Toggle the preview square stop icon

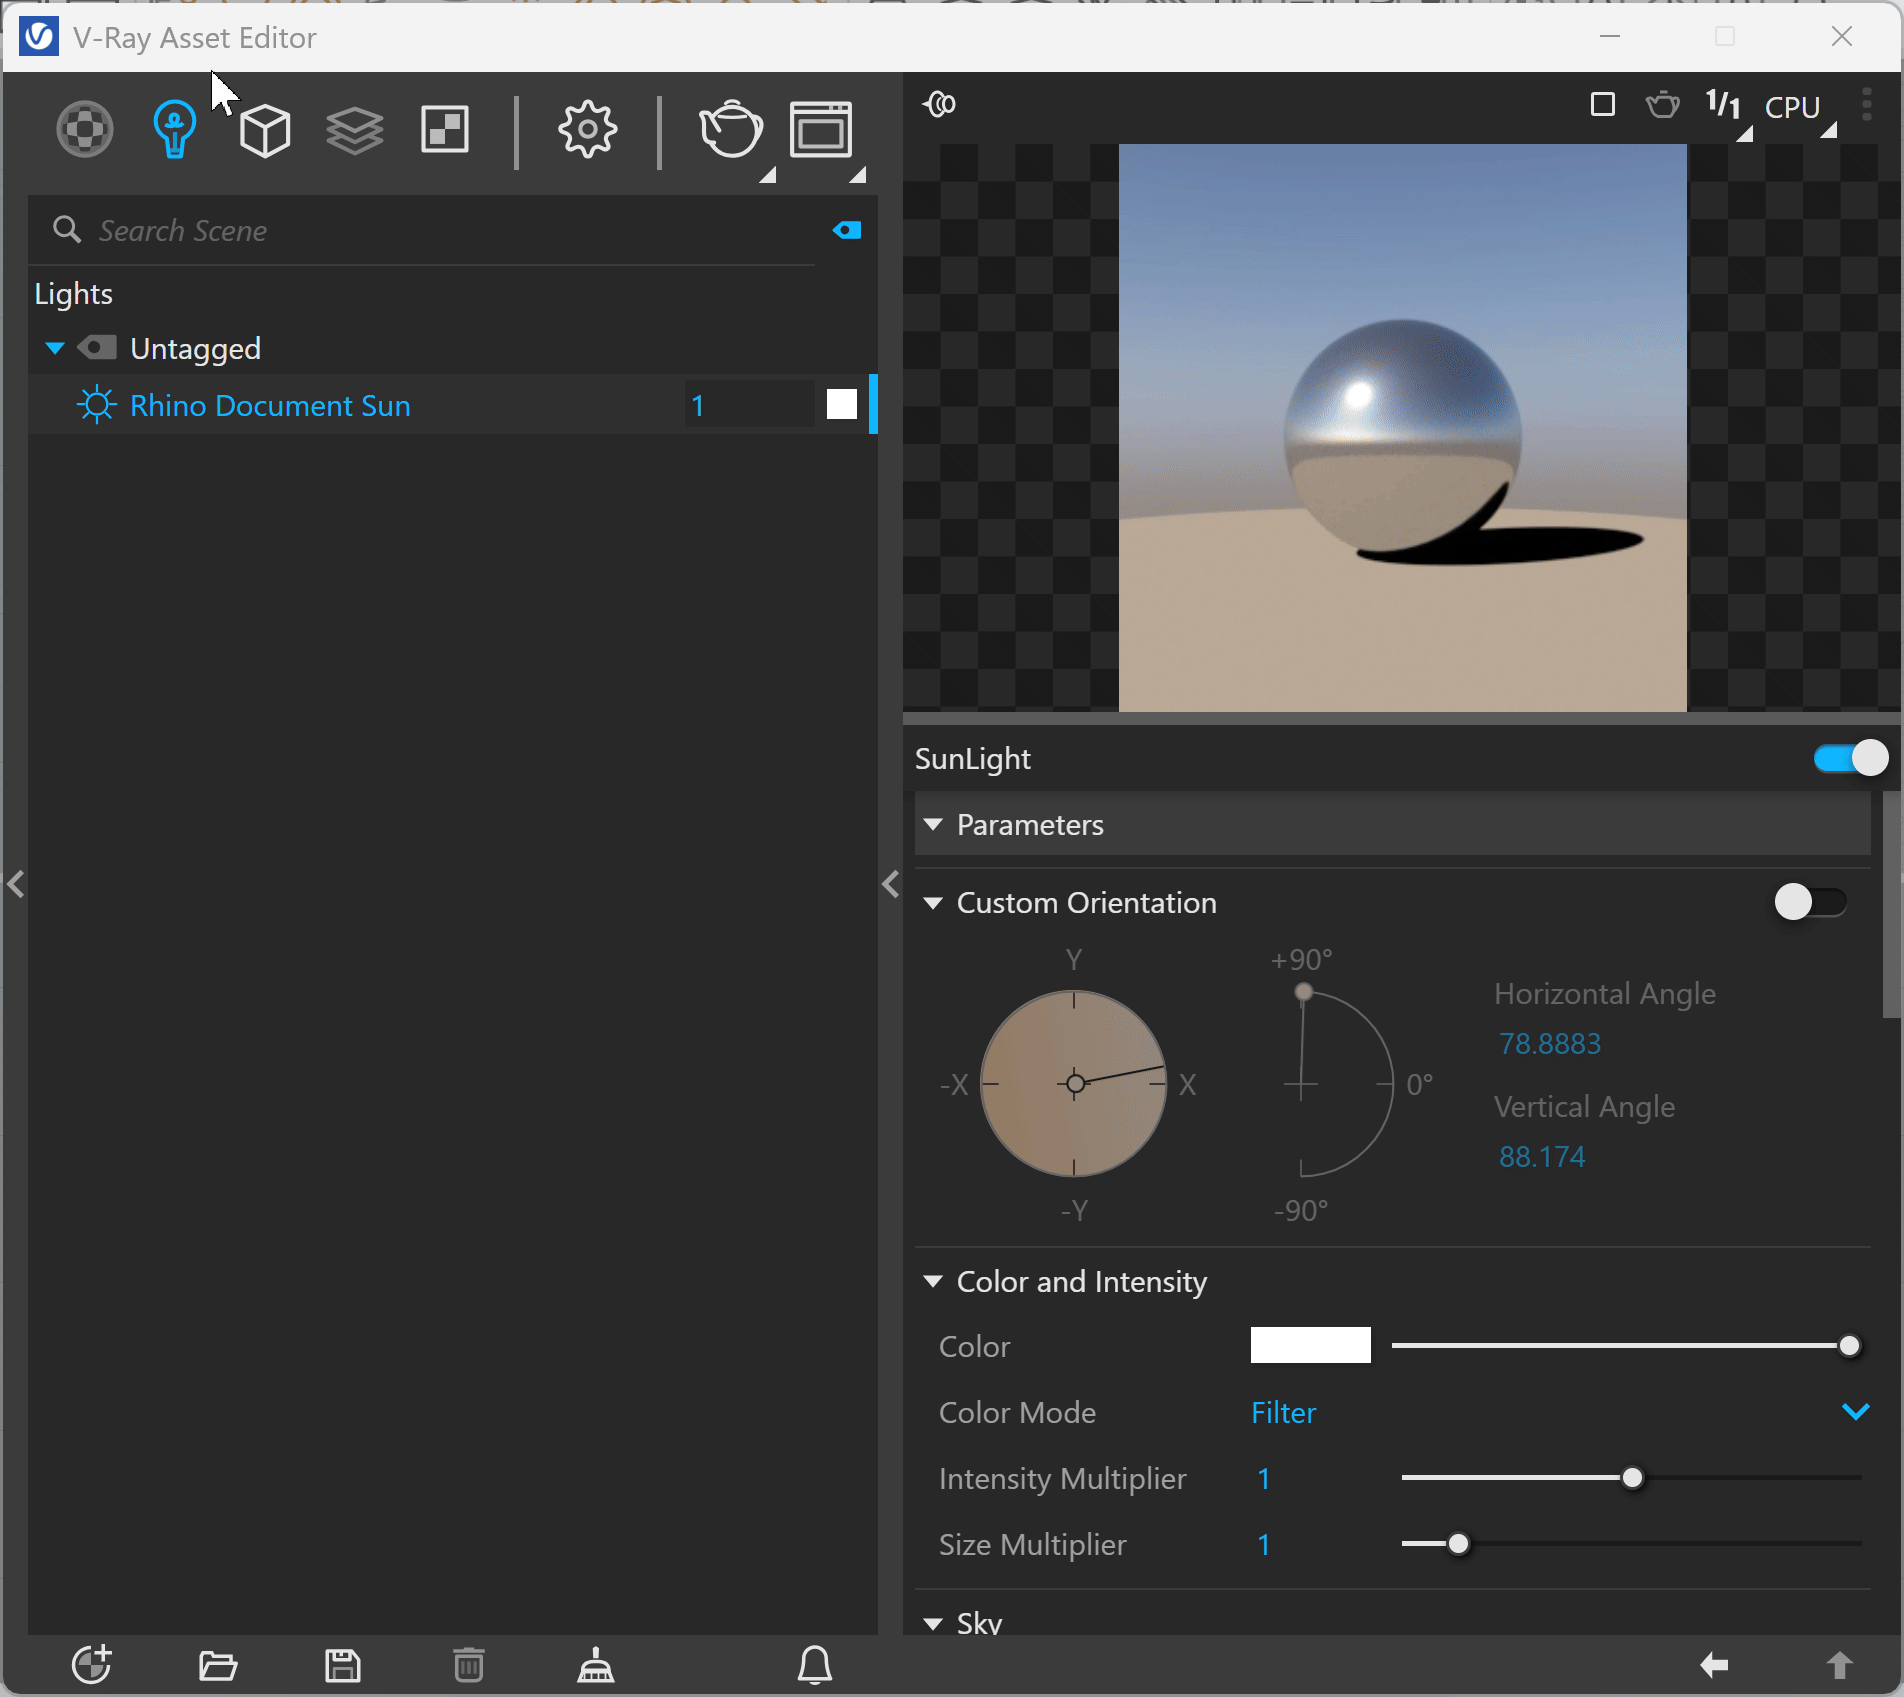1603,105
